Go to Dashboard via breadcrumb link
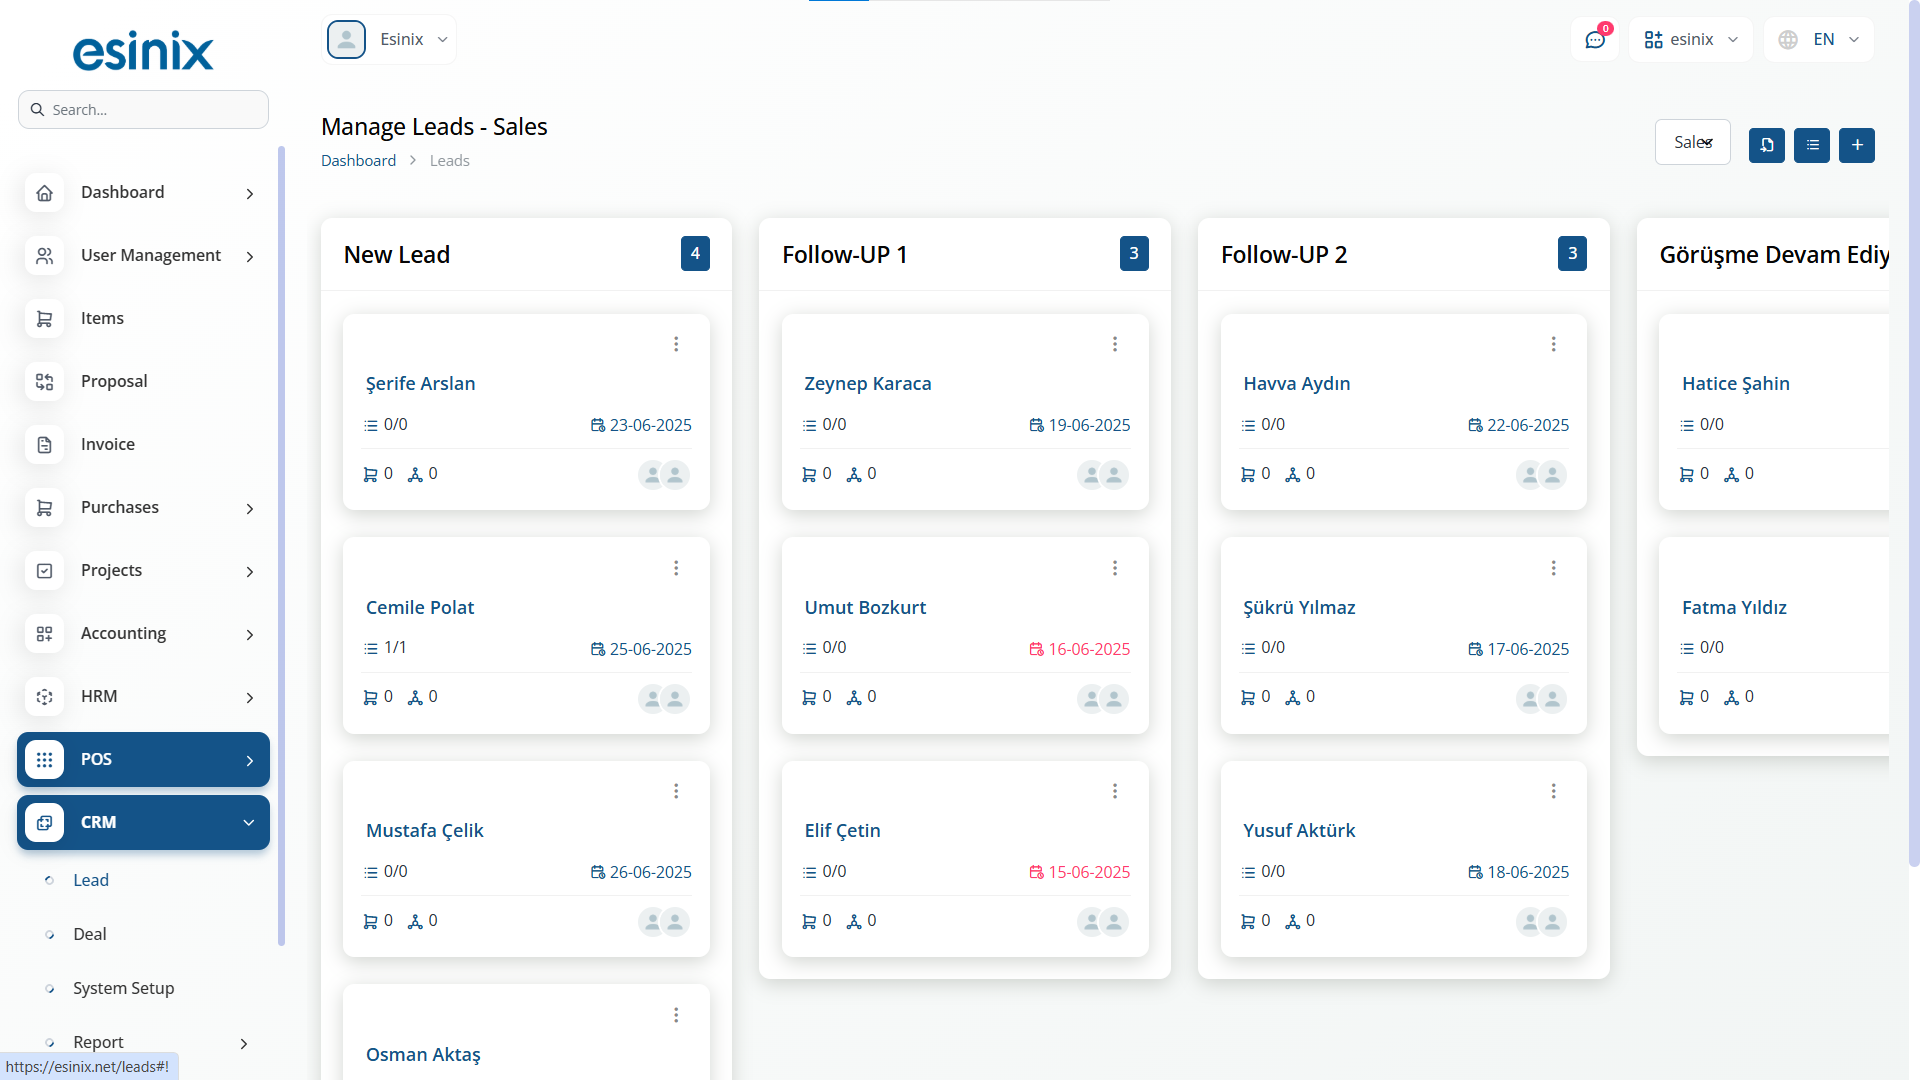 click(358, 160)
